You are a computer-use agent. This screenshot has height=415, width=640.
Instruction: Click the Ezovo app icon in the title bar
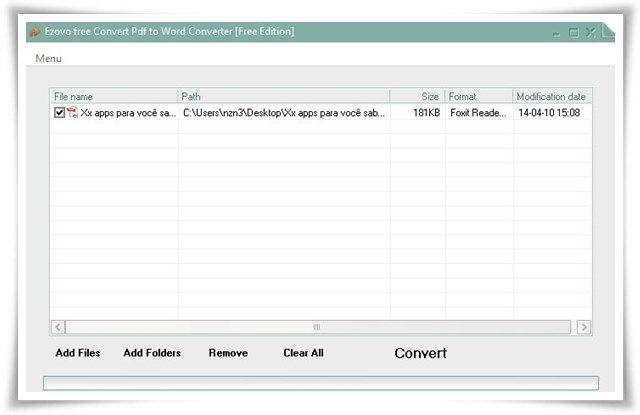click(x=35, y=31)
